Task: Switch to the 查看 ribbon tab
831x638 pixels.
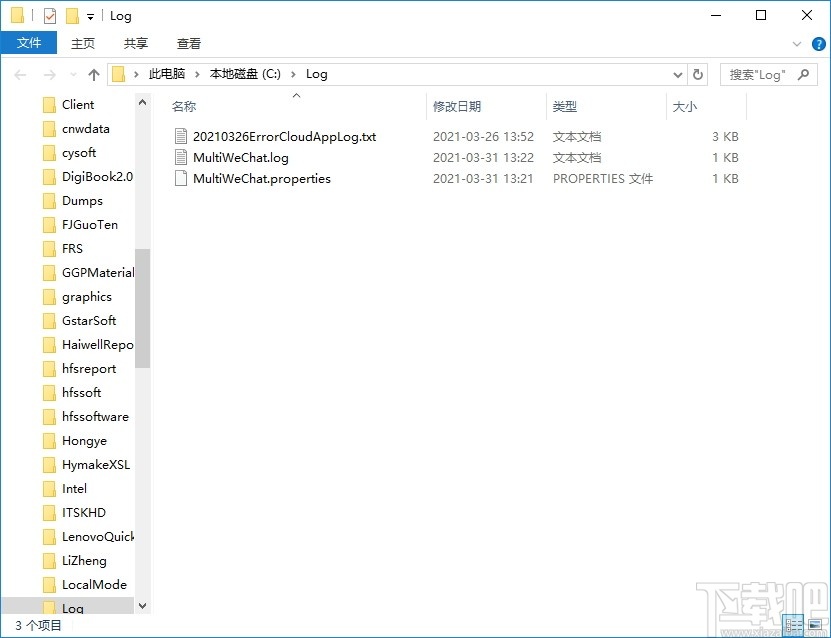Action: pos(189,43)
